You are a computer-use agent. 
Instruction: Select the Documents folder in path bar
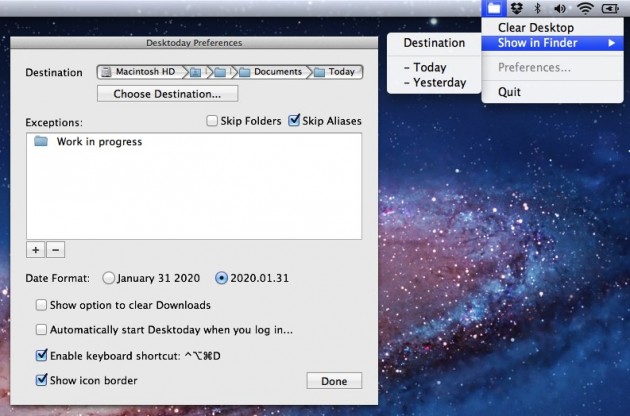point(270,72)
